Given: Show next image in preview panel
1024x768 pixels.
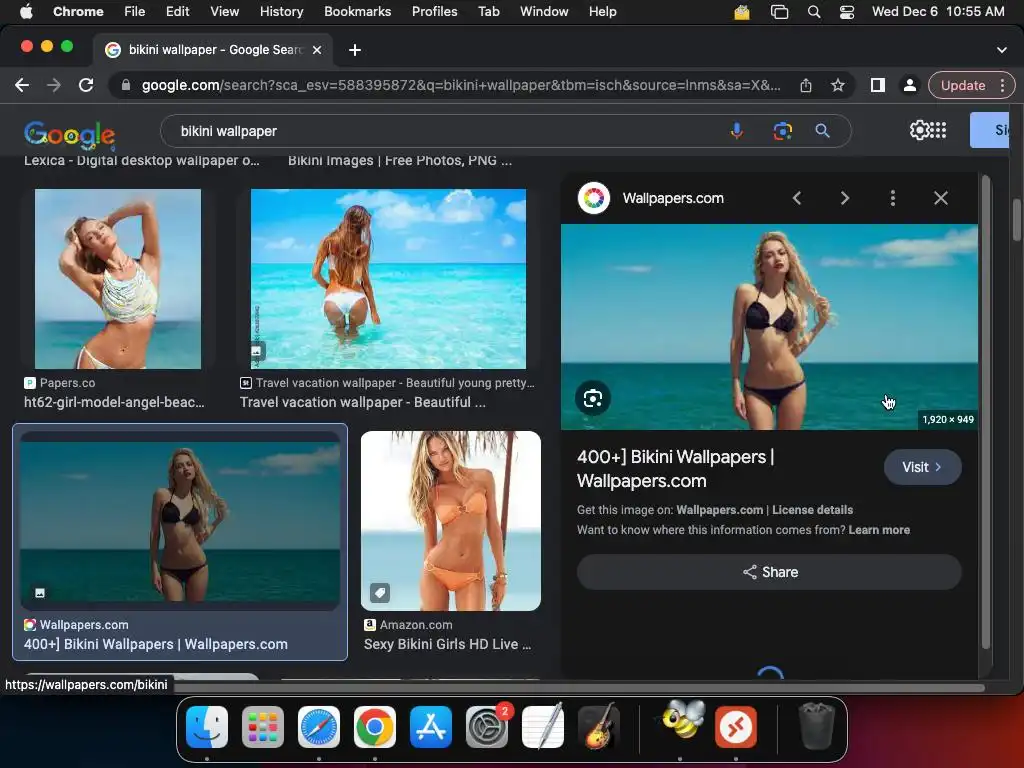Looking at the screenshot, I should (x=844, y=198).
